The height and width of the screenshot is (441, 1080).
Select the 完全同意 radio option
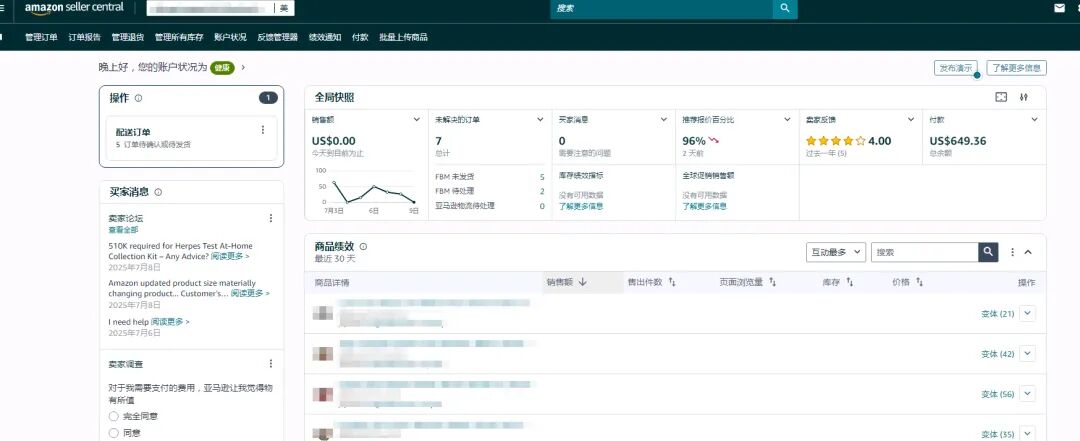[114, 416]
